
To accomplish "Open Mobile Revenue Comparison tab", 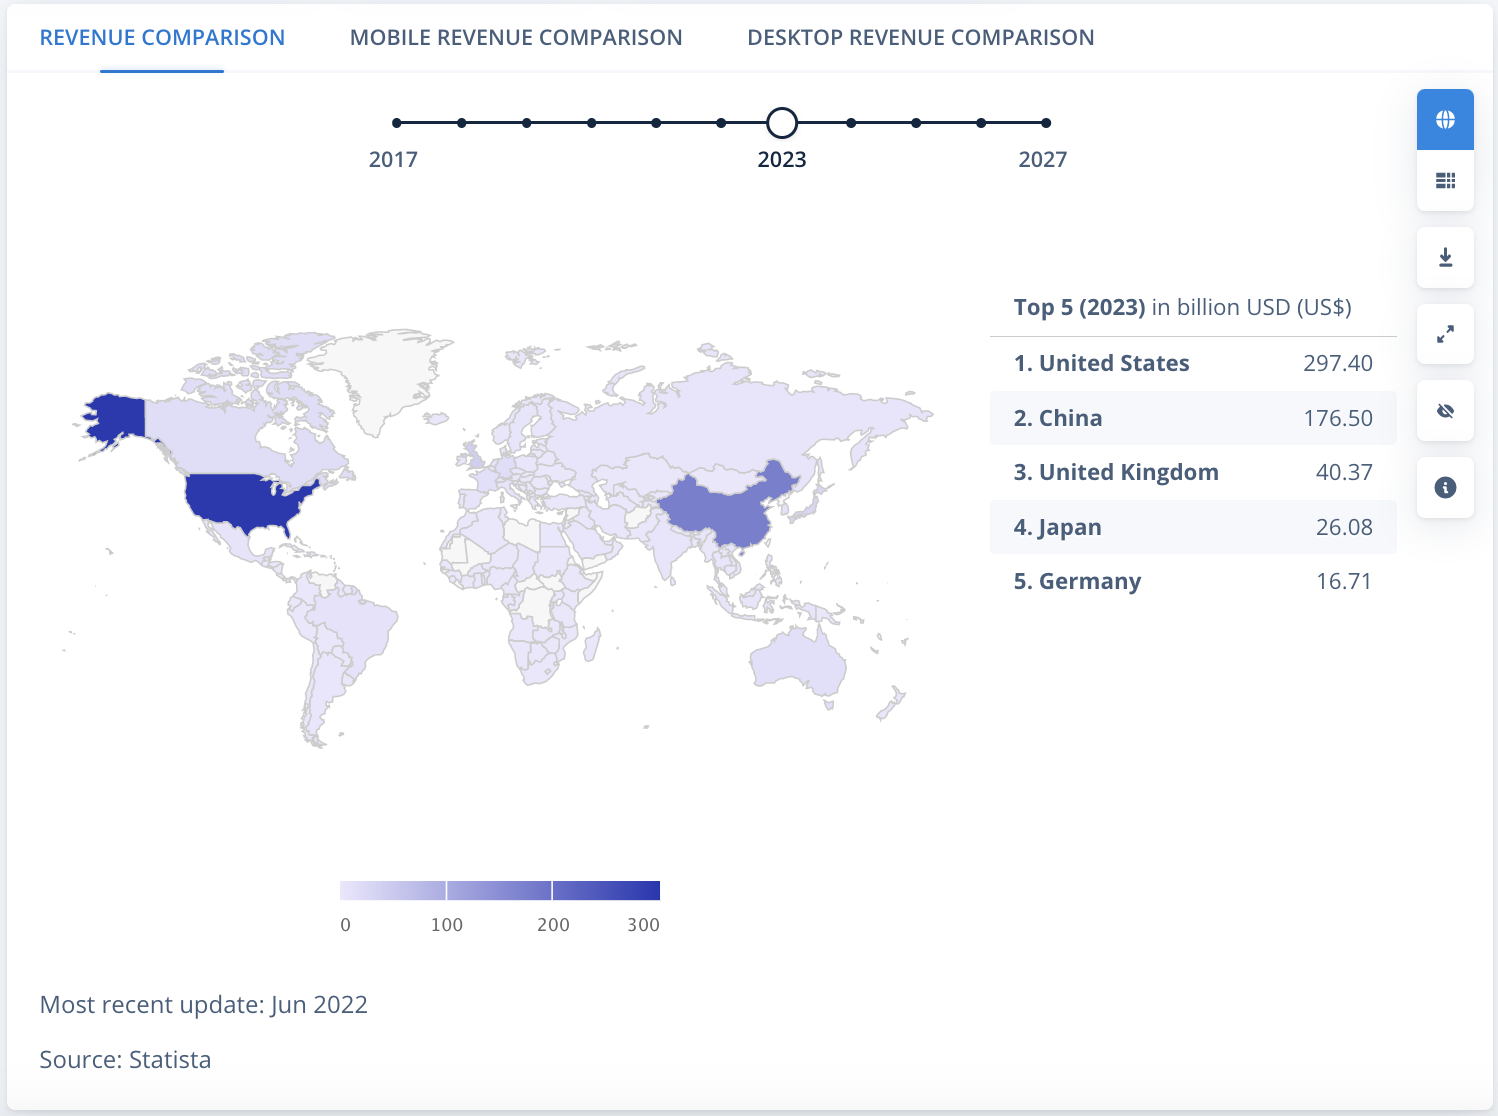I will [x=516, y=38].
